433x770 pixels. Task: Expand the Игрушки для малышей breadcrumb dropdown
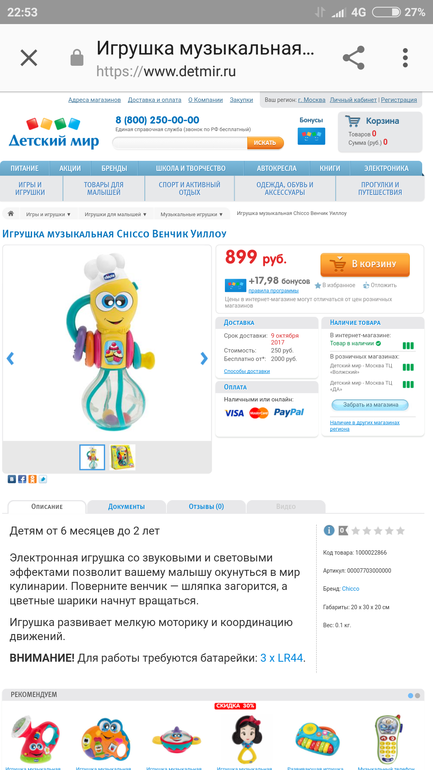point(115,215)
